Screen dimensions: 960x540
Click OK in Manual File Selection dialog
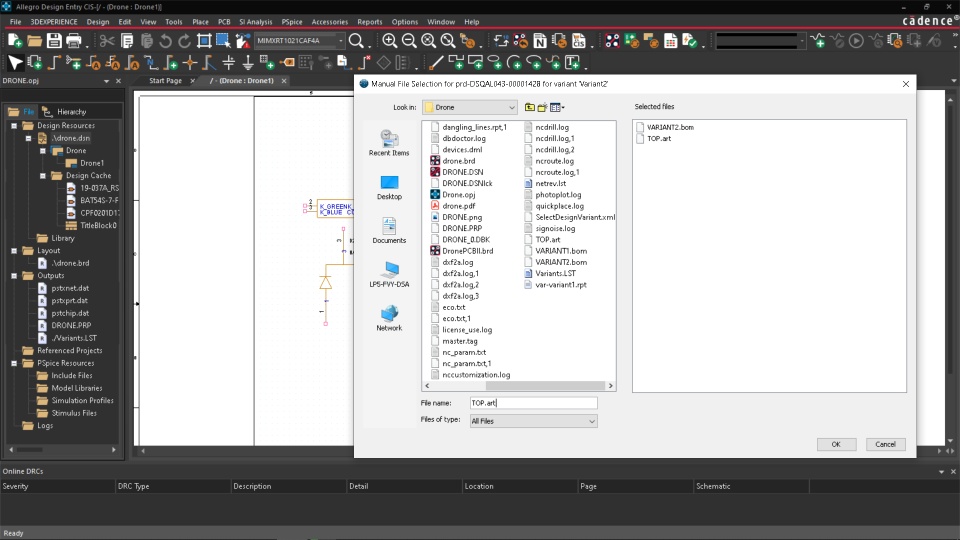836,444
